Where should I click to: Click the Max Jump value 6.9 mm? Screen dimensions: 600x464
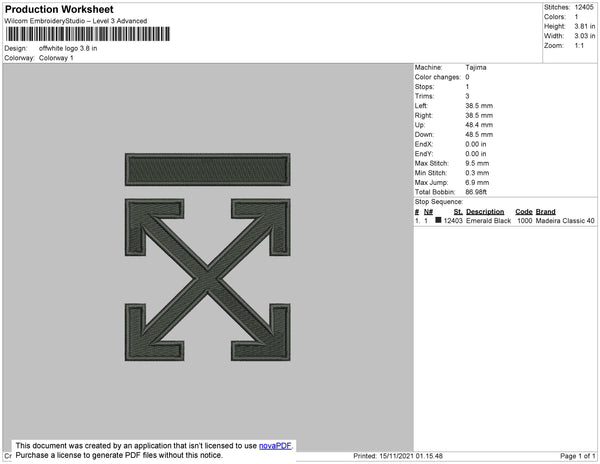tap(477, 182)
